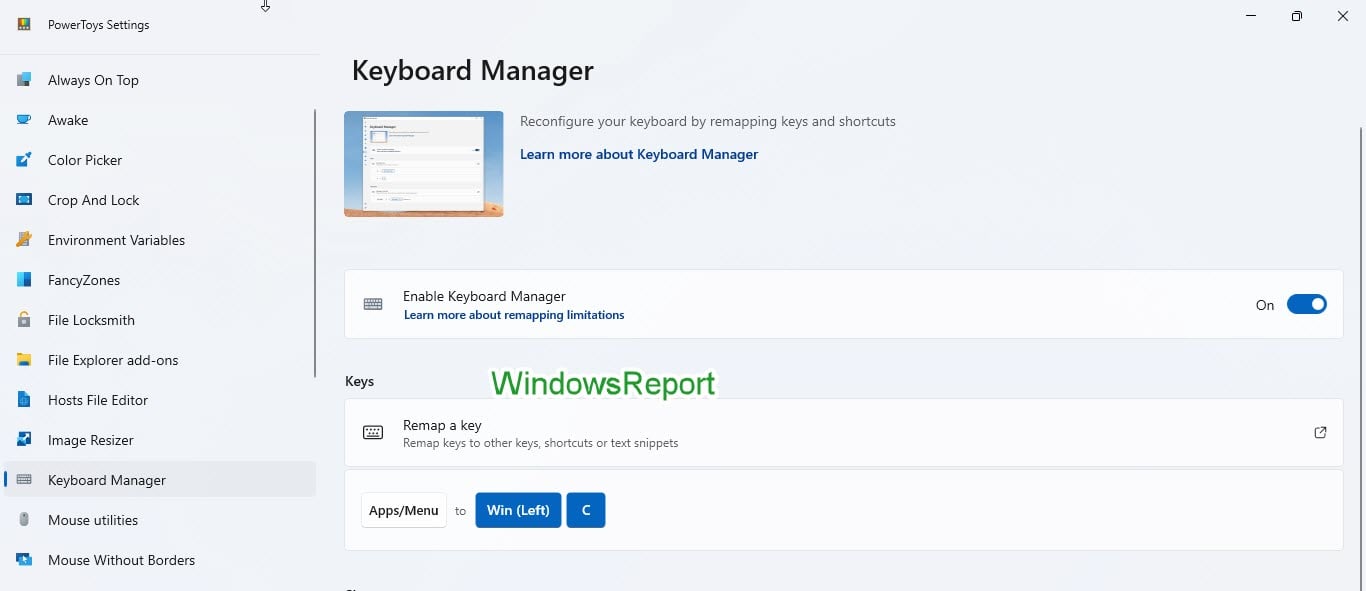Select Hosts File Editor in navigation

click(160, 400)
